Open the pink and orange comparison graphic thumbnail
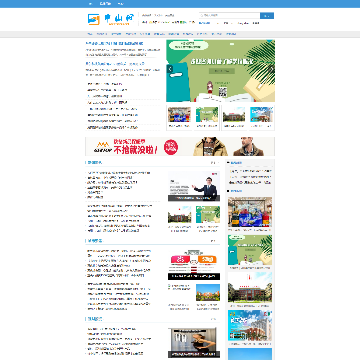 pos(194,265)
